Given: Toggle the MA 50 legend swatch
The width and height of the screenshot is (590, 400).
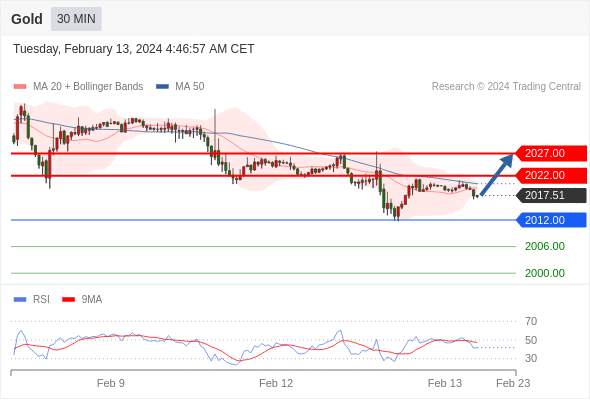Looking at the screenshot, I should click(162, 87).
